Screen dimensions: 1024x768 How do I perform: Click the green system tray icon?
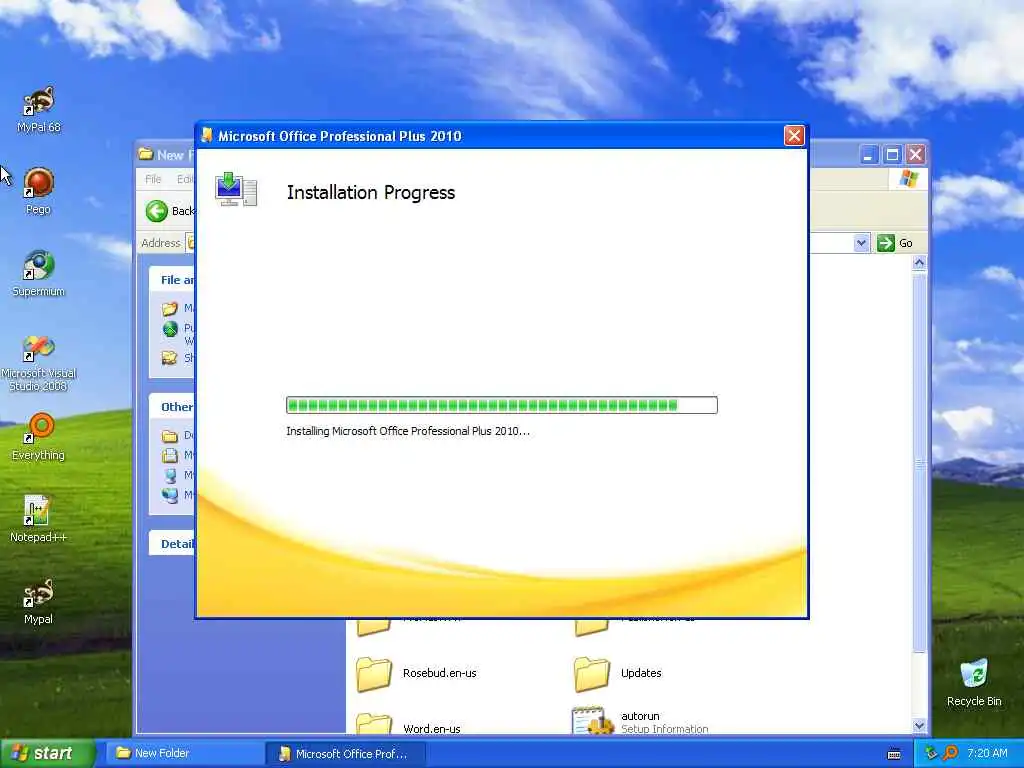click(x=931, y=754)
